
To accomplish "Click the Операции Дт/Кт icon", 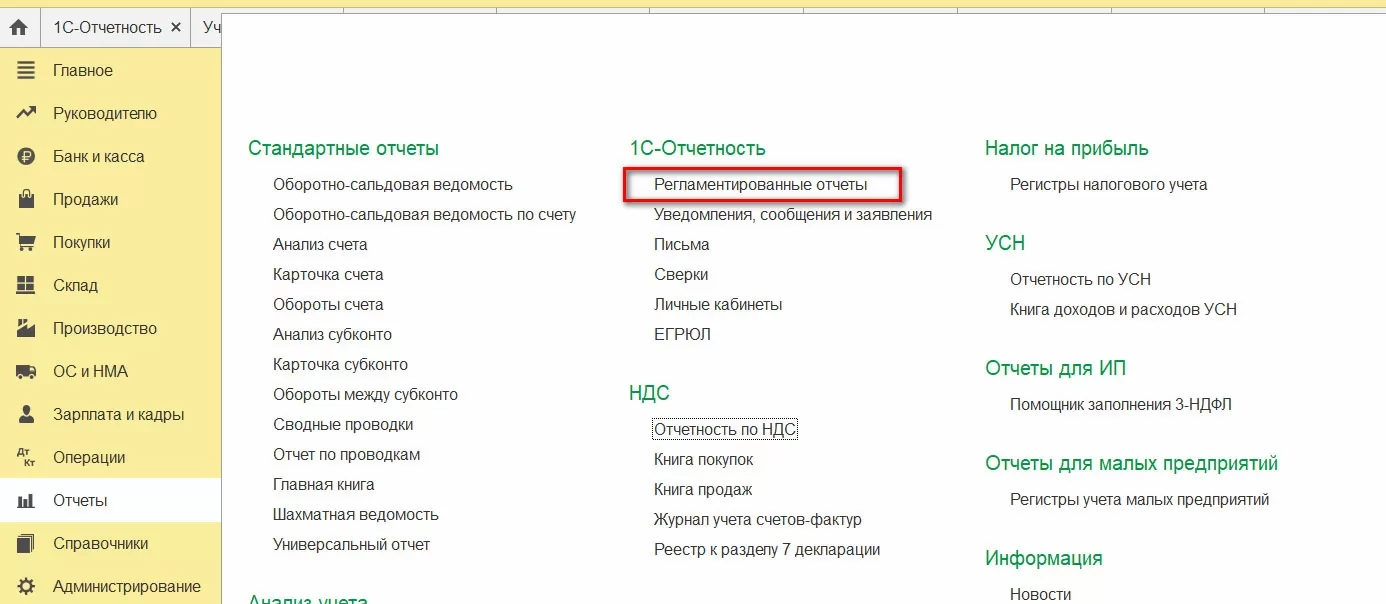I will click(26, 458).
